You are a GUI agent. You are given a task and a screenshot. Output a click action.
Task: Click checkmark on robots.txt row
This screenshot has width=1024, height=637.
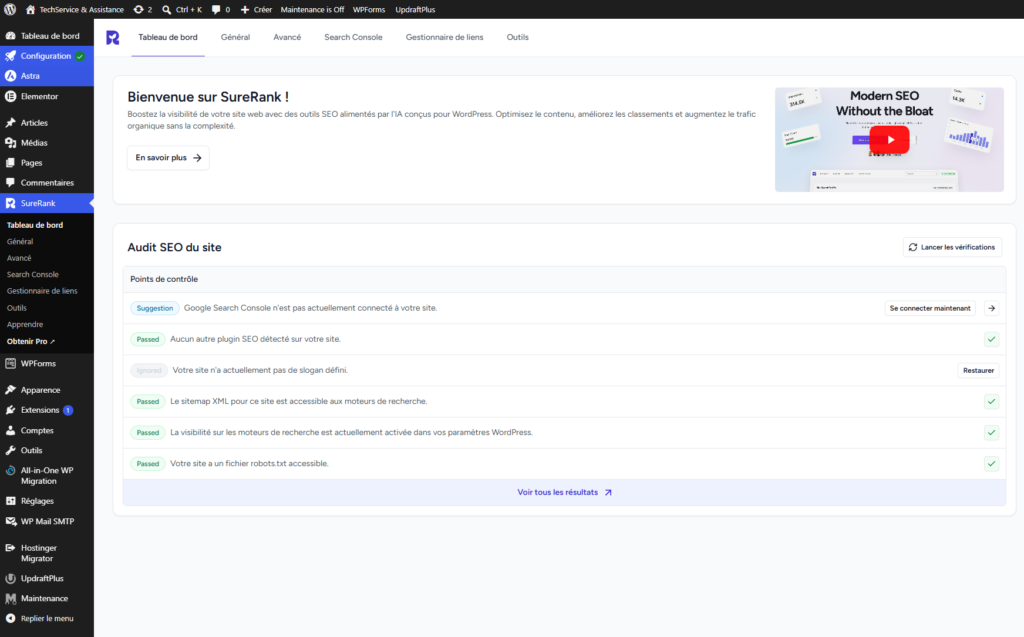tap(991, 464)
